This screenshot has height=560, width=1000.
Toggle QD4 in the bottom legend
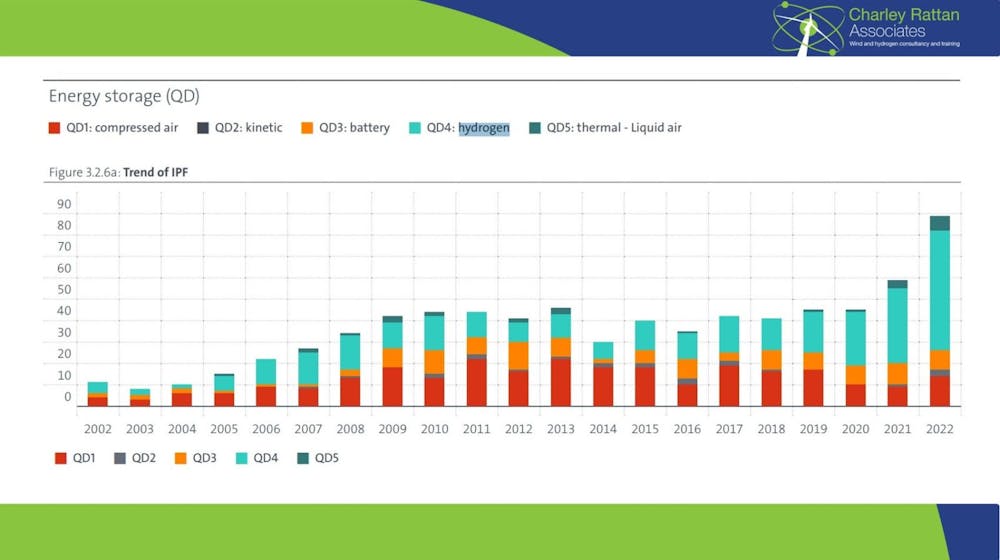point(256,458)
